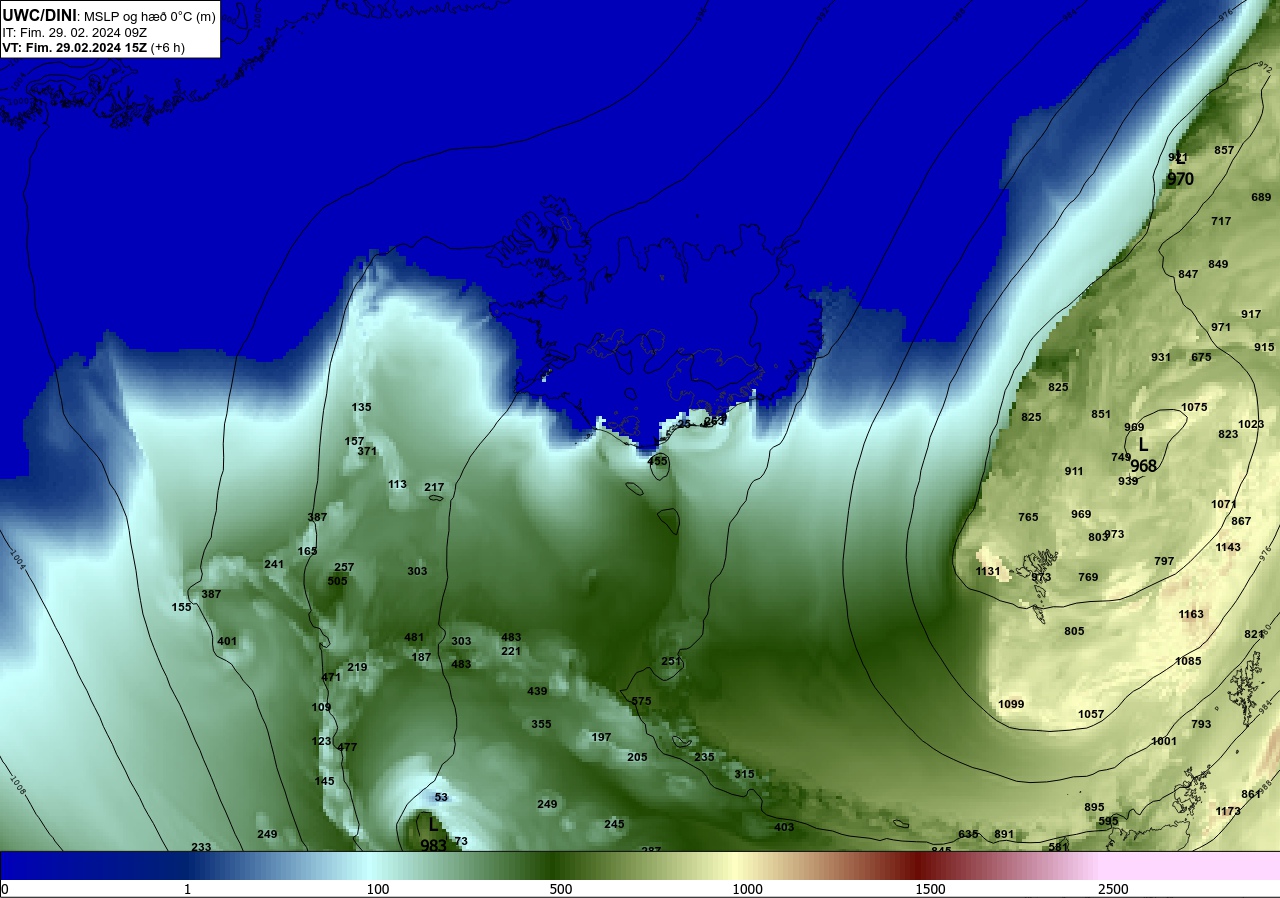Screen dimensions: 1280x898
Task: Click the map value 401
Action: (x=227, y=641)
